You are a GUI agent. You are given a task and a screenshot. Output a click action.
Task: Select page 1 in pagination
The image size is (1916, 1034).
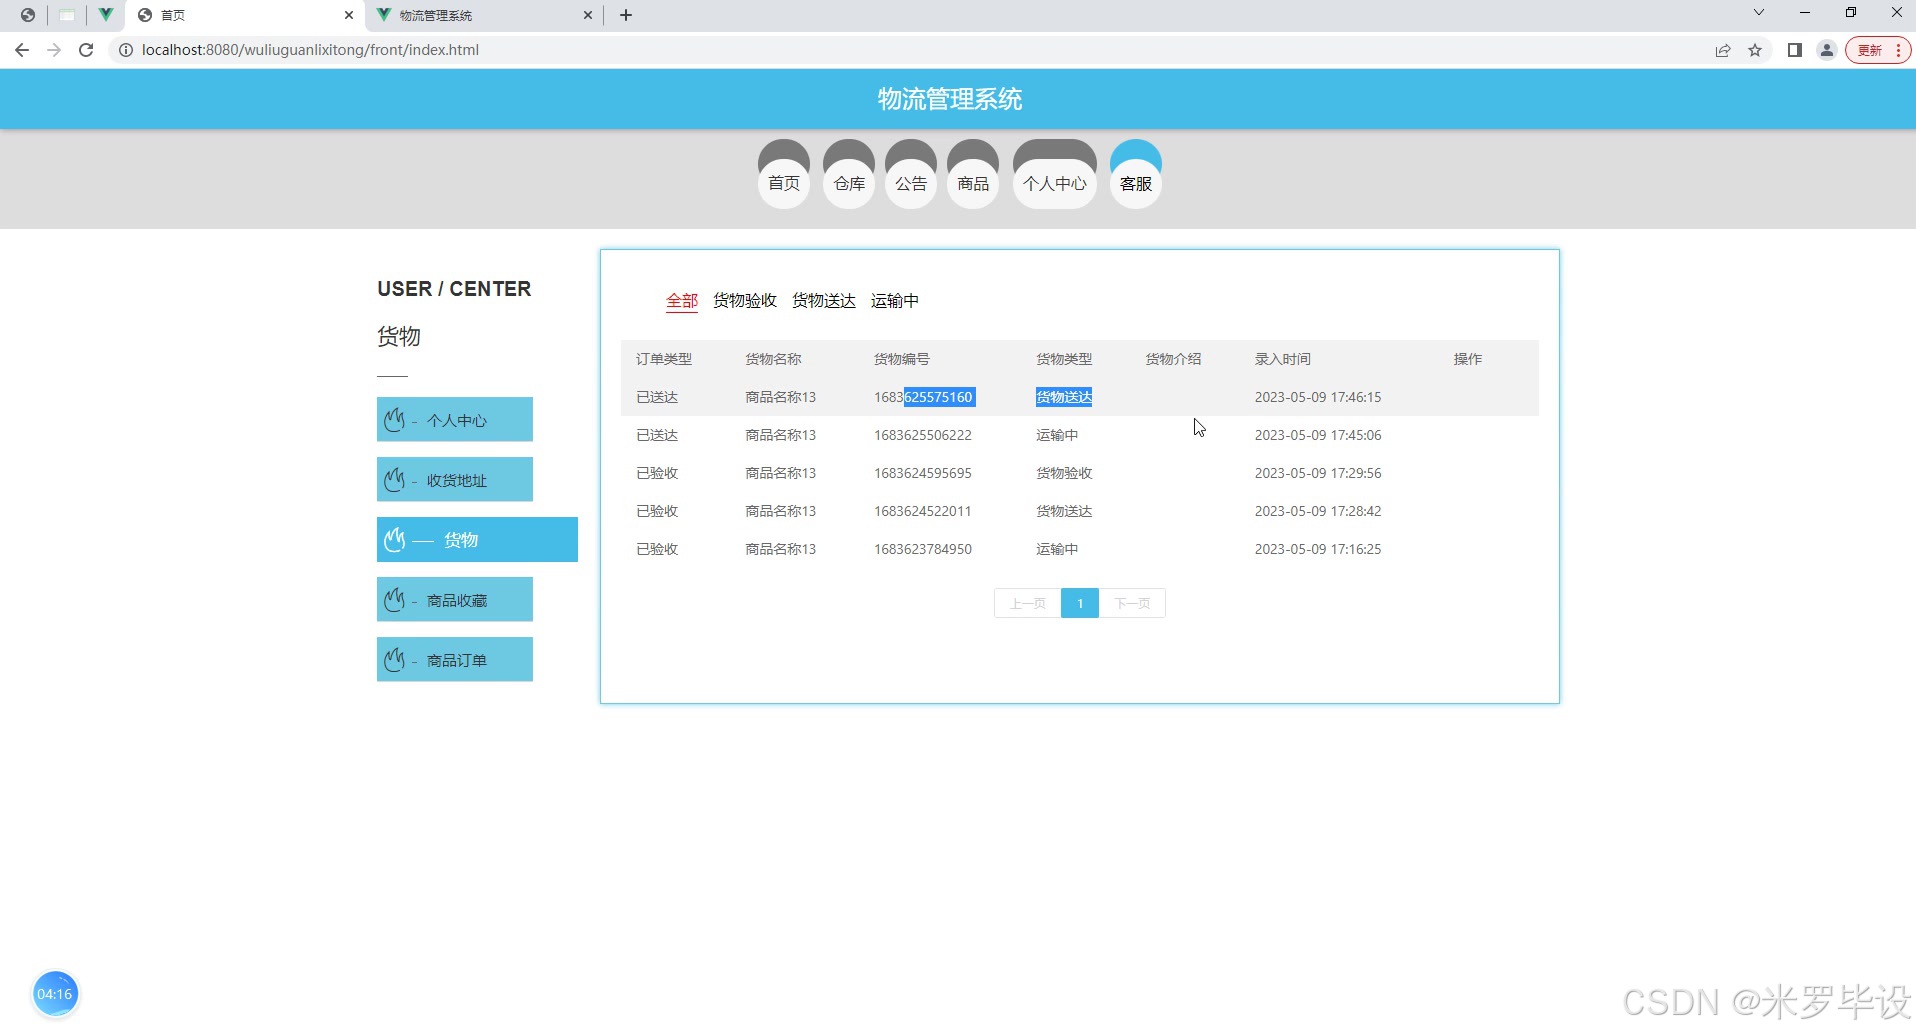point(1080,603)
